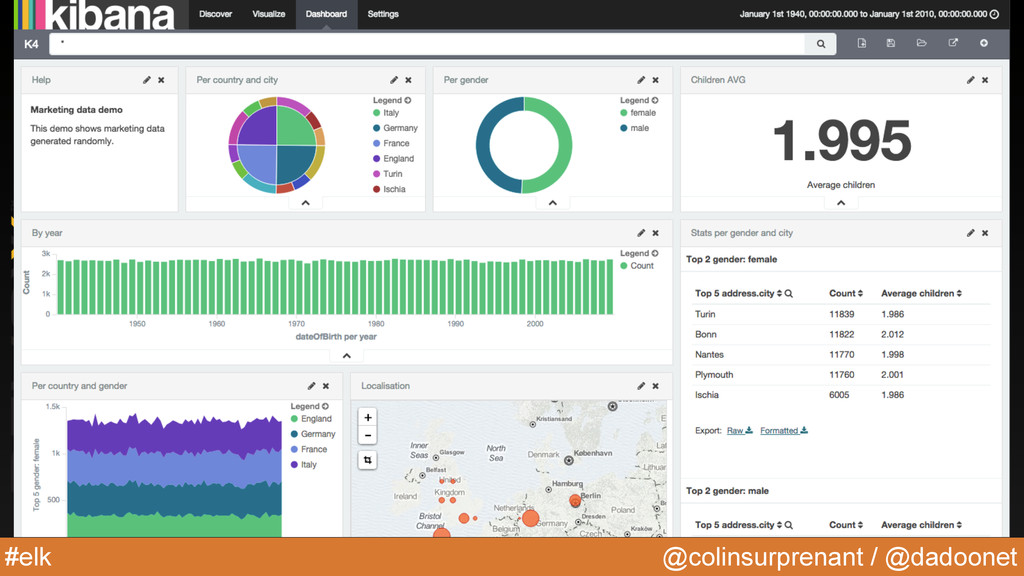Click the Bonn count value 11822
This screenshot has width=1024, height=576.
point(841,334)
